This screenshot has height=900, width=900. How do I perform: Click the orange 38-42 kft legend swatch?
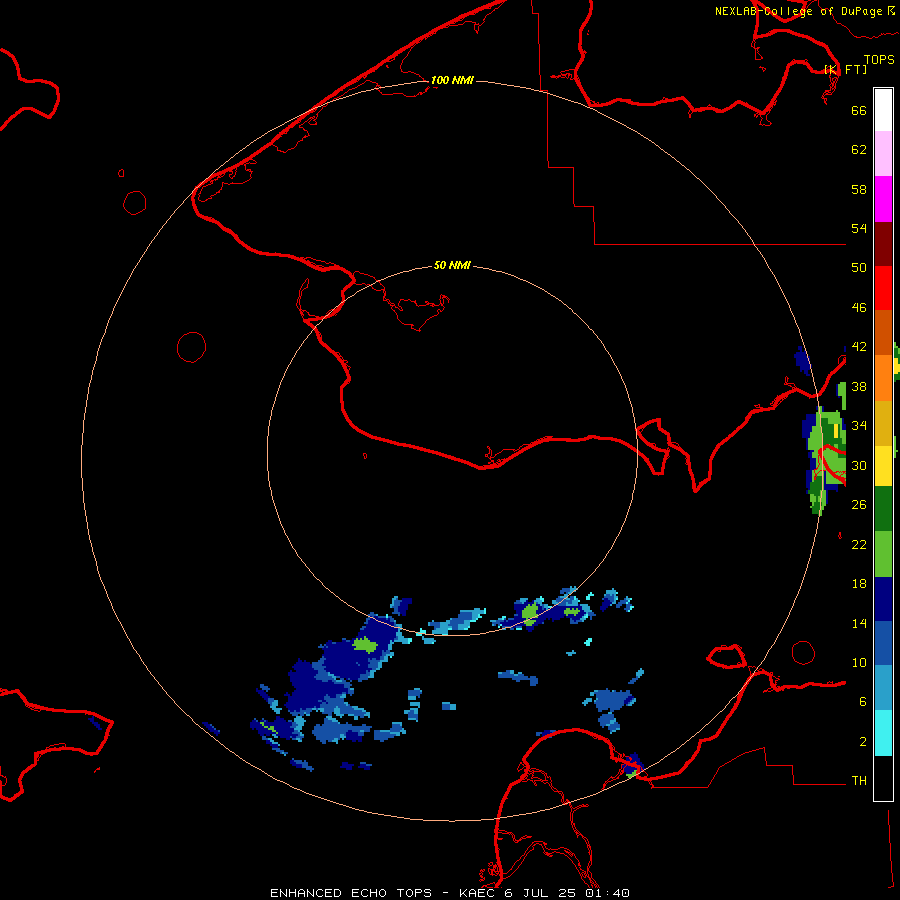point(883,377)
